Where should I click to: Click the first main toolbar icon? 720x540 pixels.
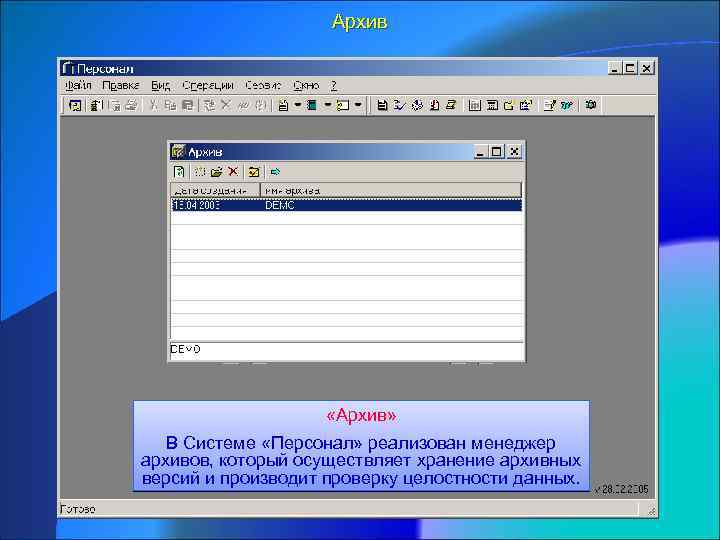coord(75,106)
